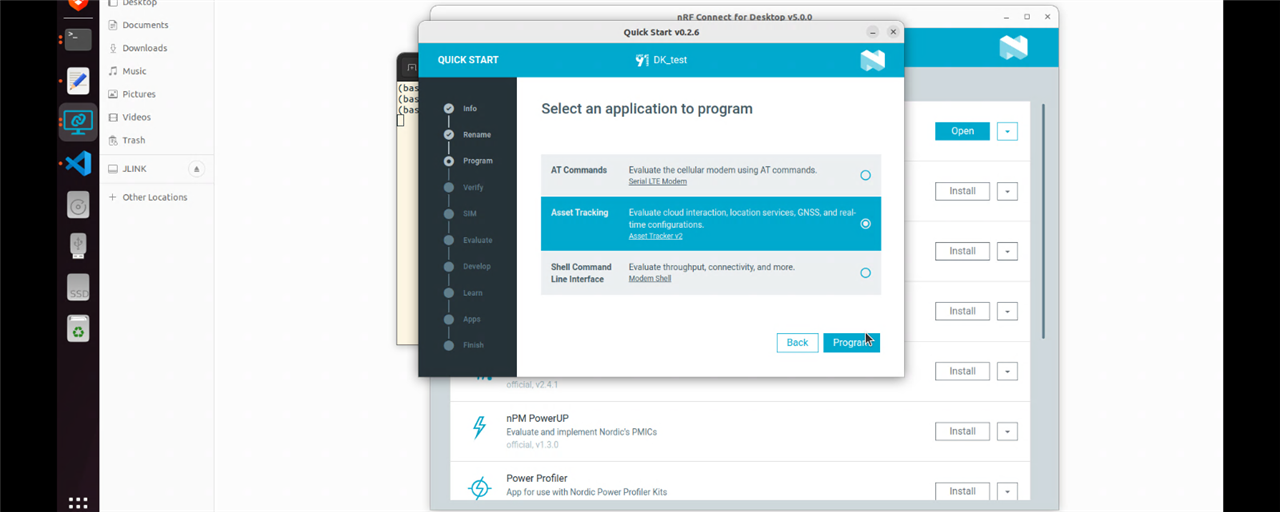Open the Trash icon in dock

(78, 328)
